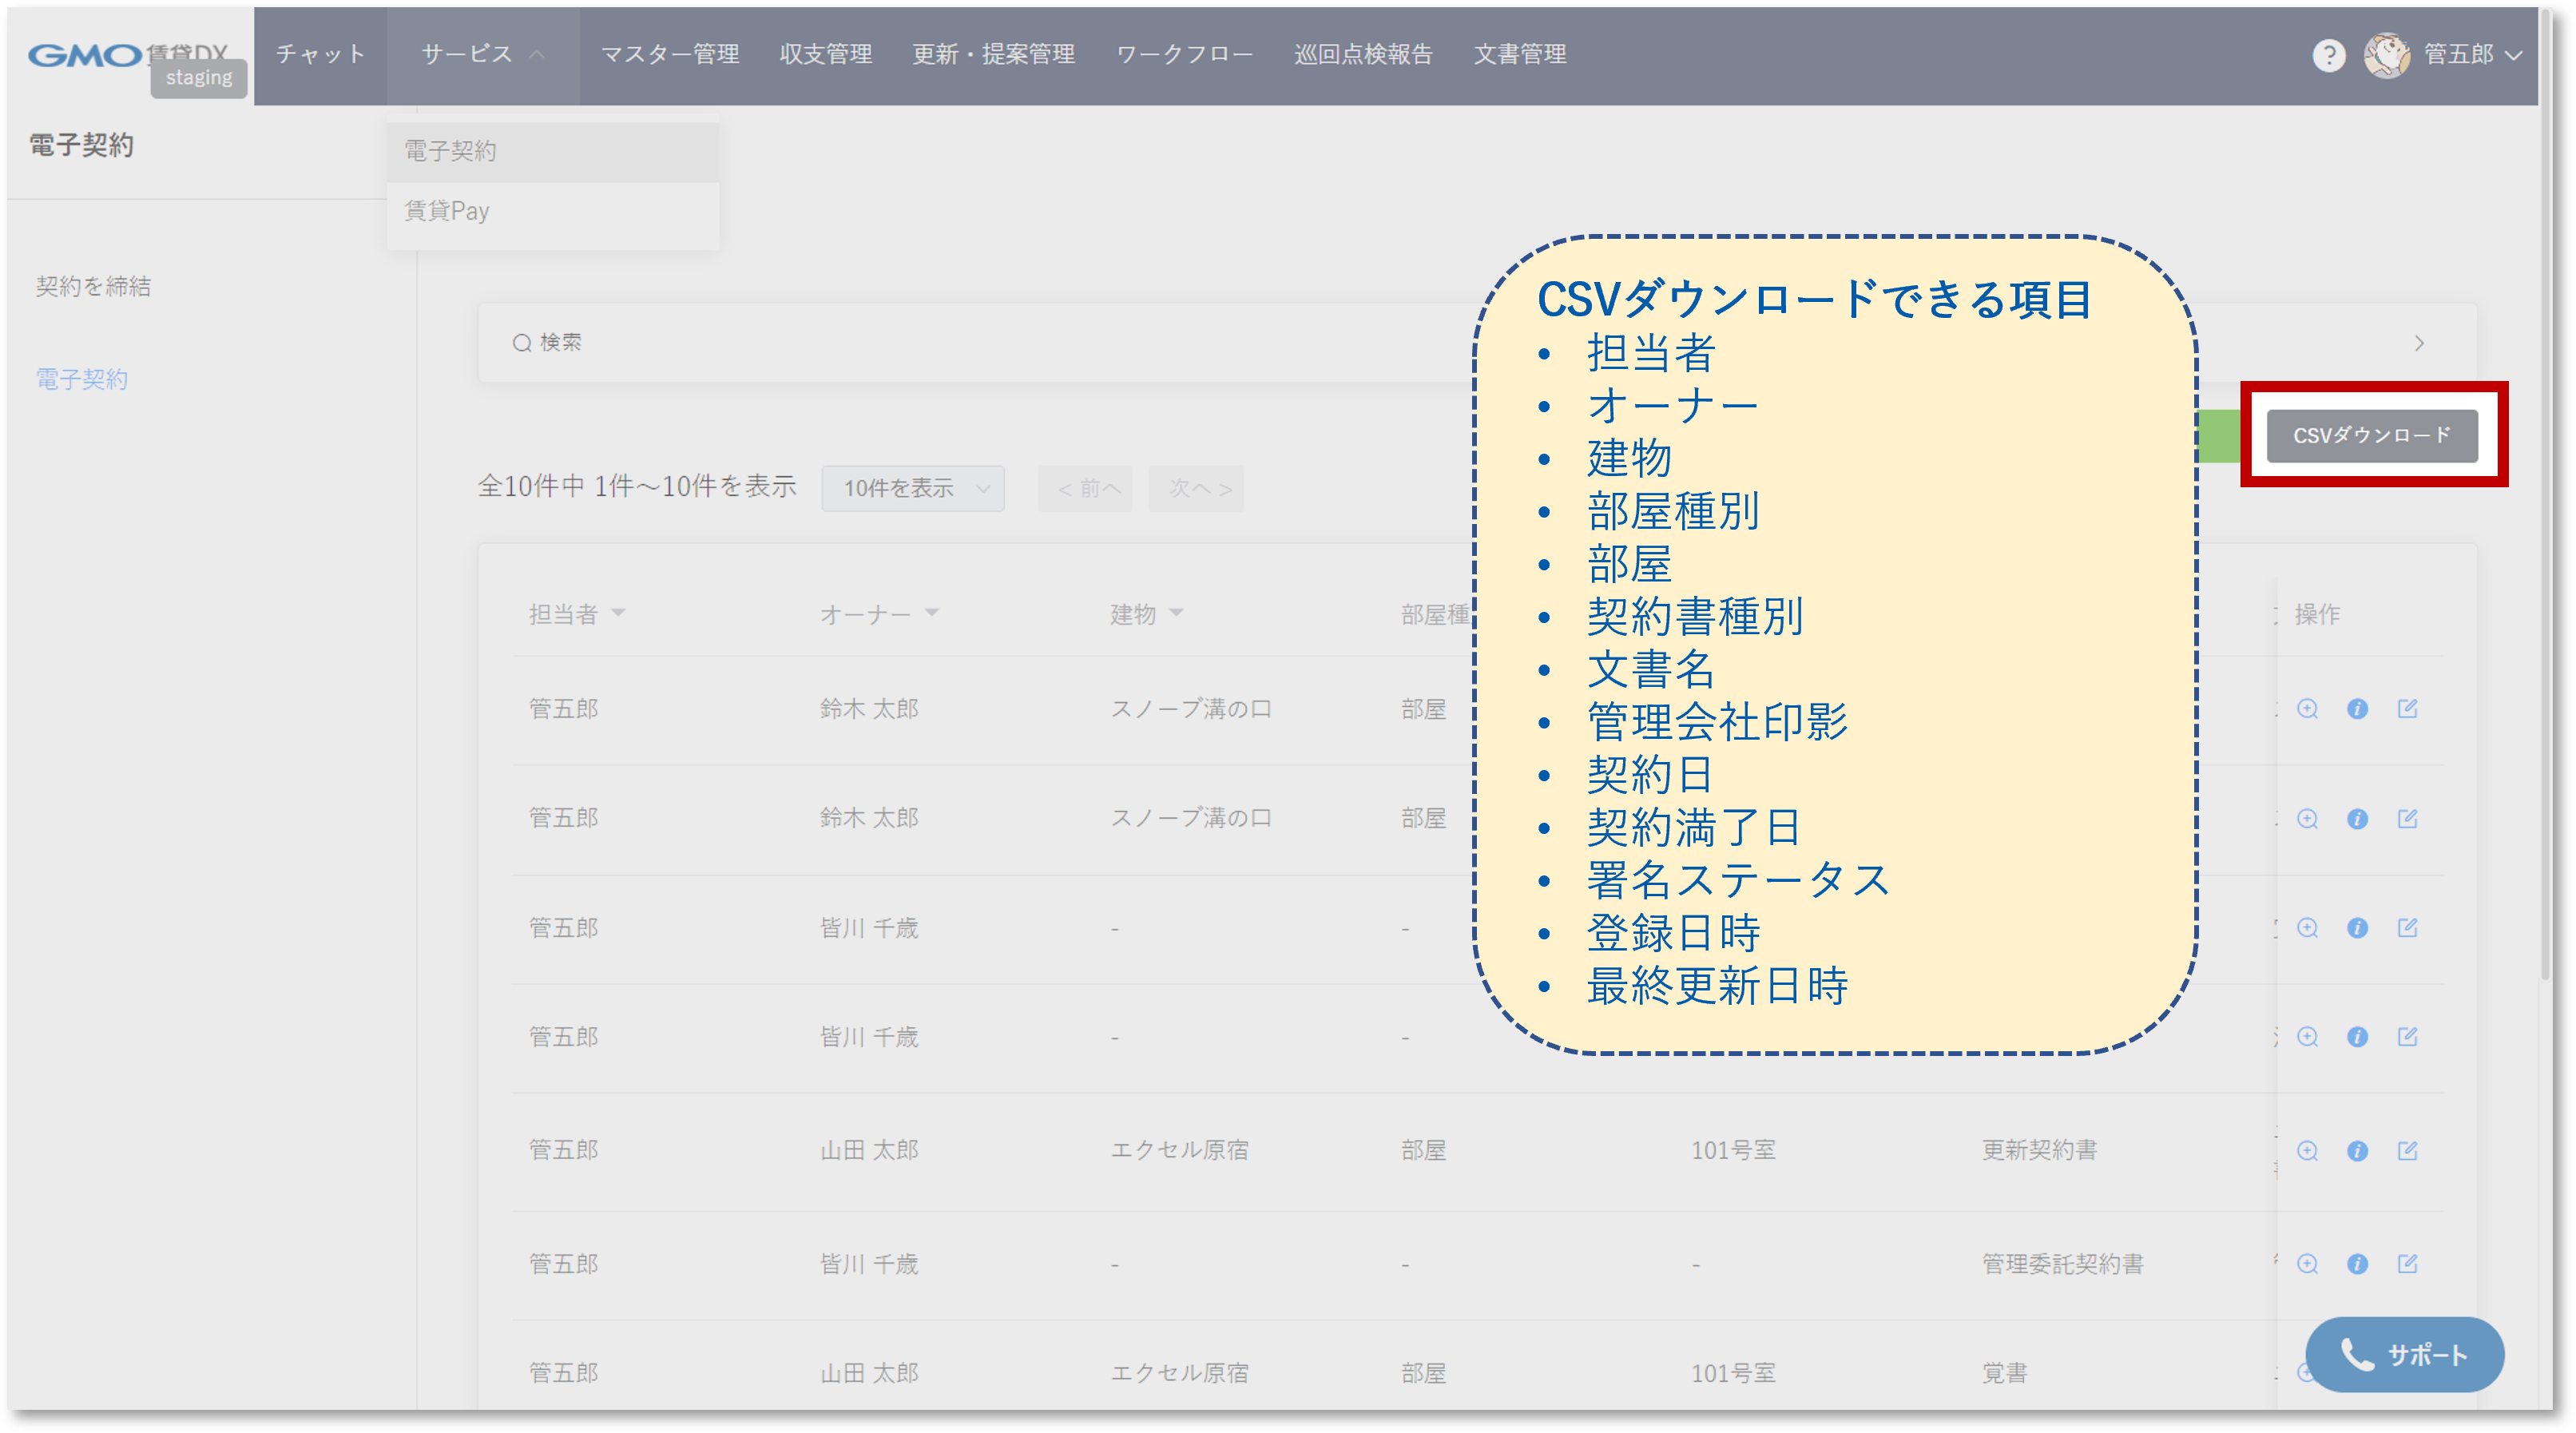Select 賃貸Pay from the service menu
Image resolution: width=2576 pixels, height=1433 pixels.
point(447,211)
